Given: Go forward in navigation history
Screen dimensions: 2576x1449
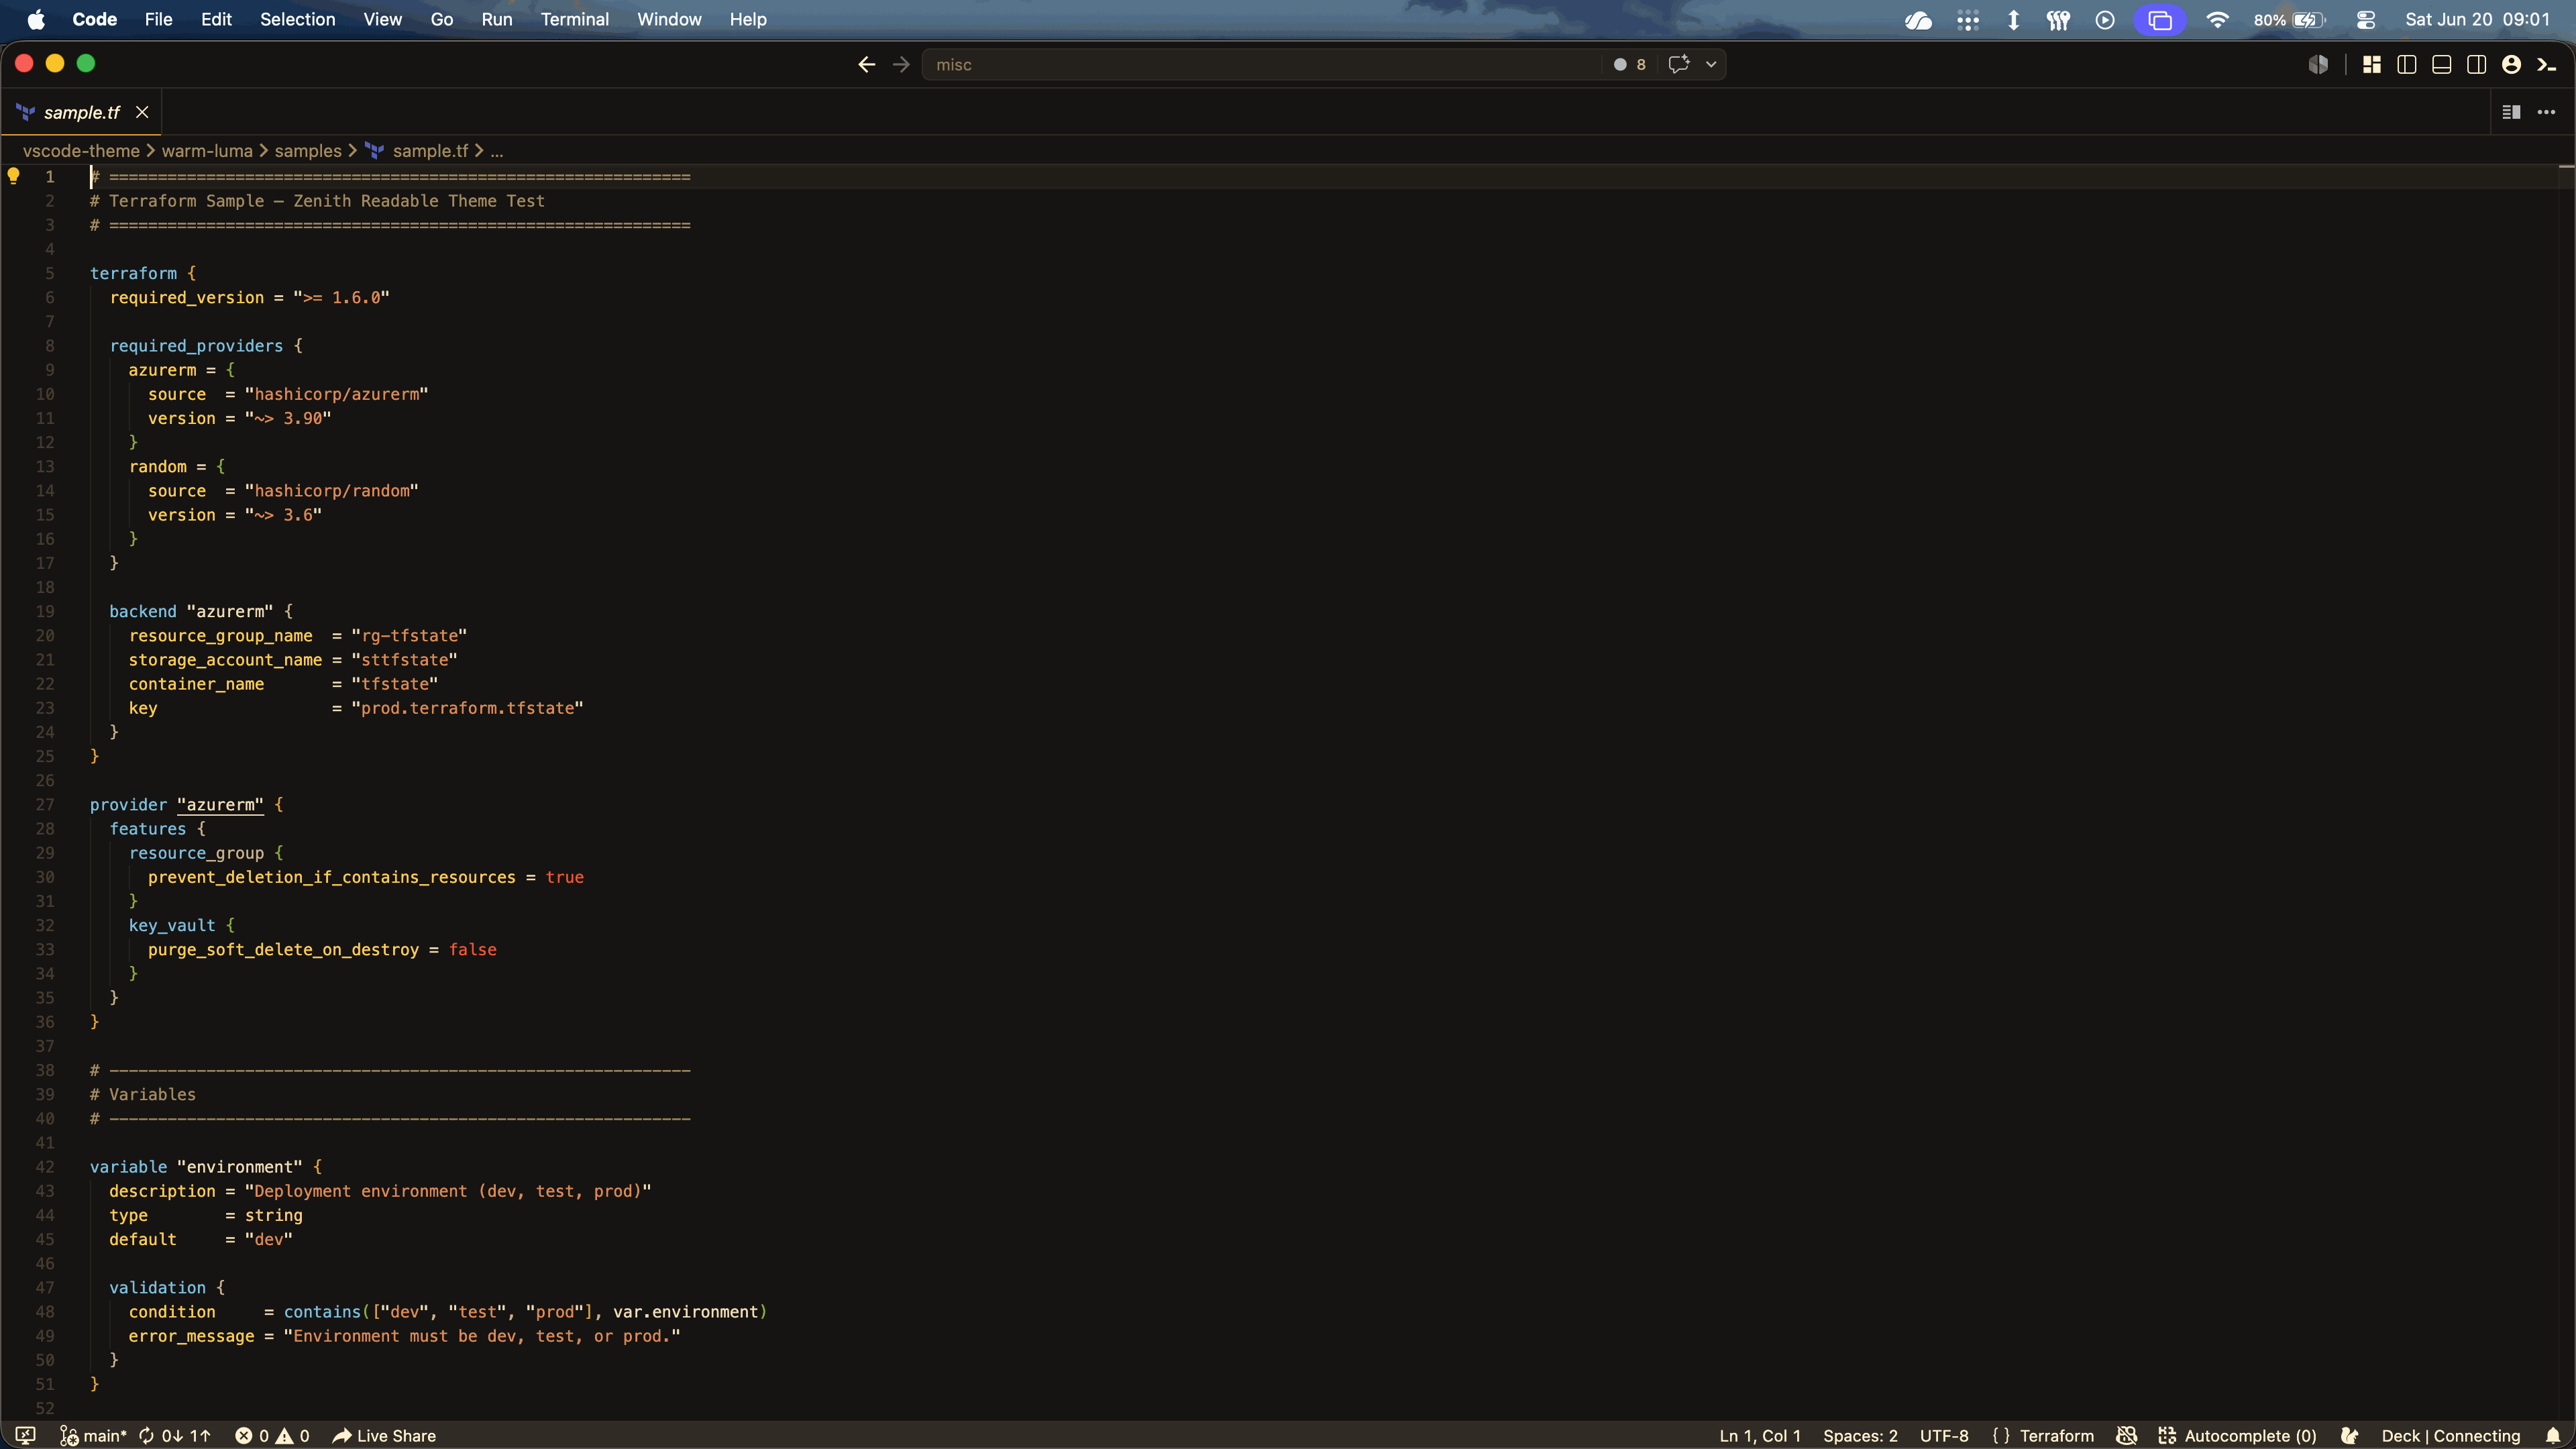Looking at the screenshot, I should (x=901, y=64).
